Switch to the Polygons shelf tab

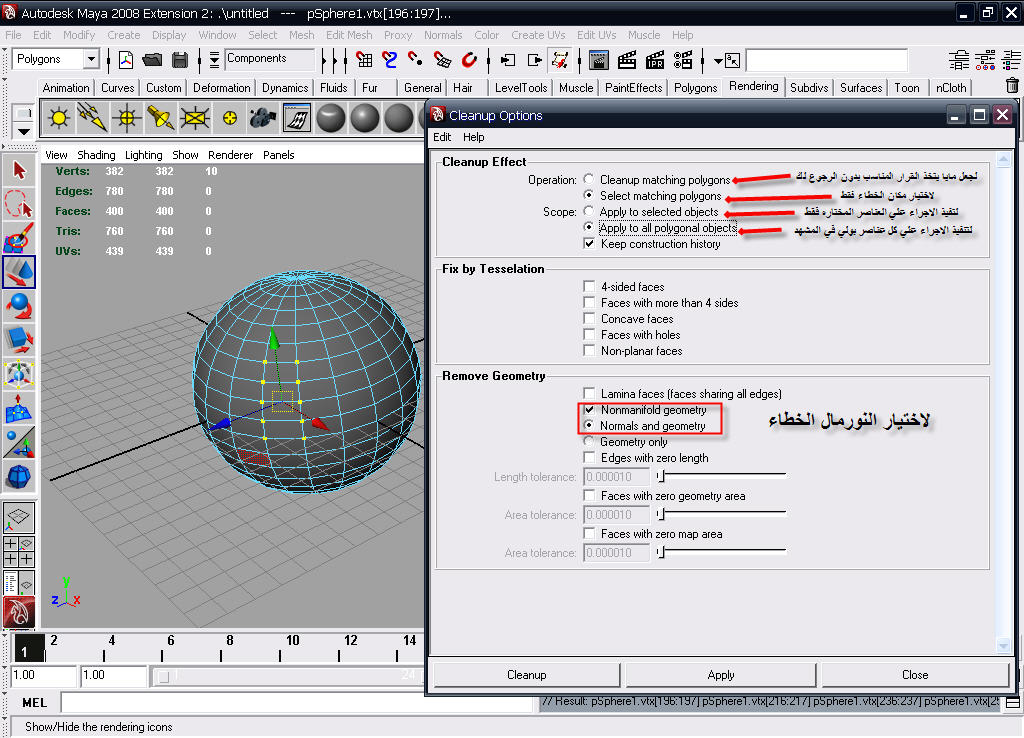[x=696, y=88]
